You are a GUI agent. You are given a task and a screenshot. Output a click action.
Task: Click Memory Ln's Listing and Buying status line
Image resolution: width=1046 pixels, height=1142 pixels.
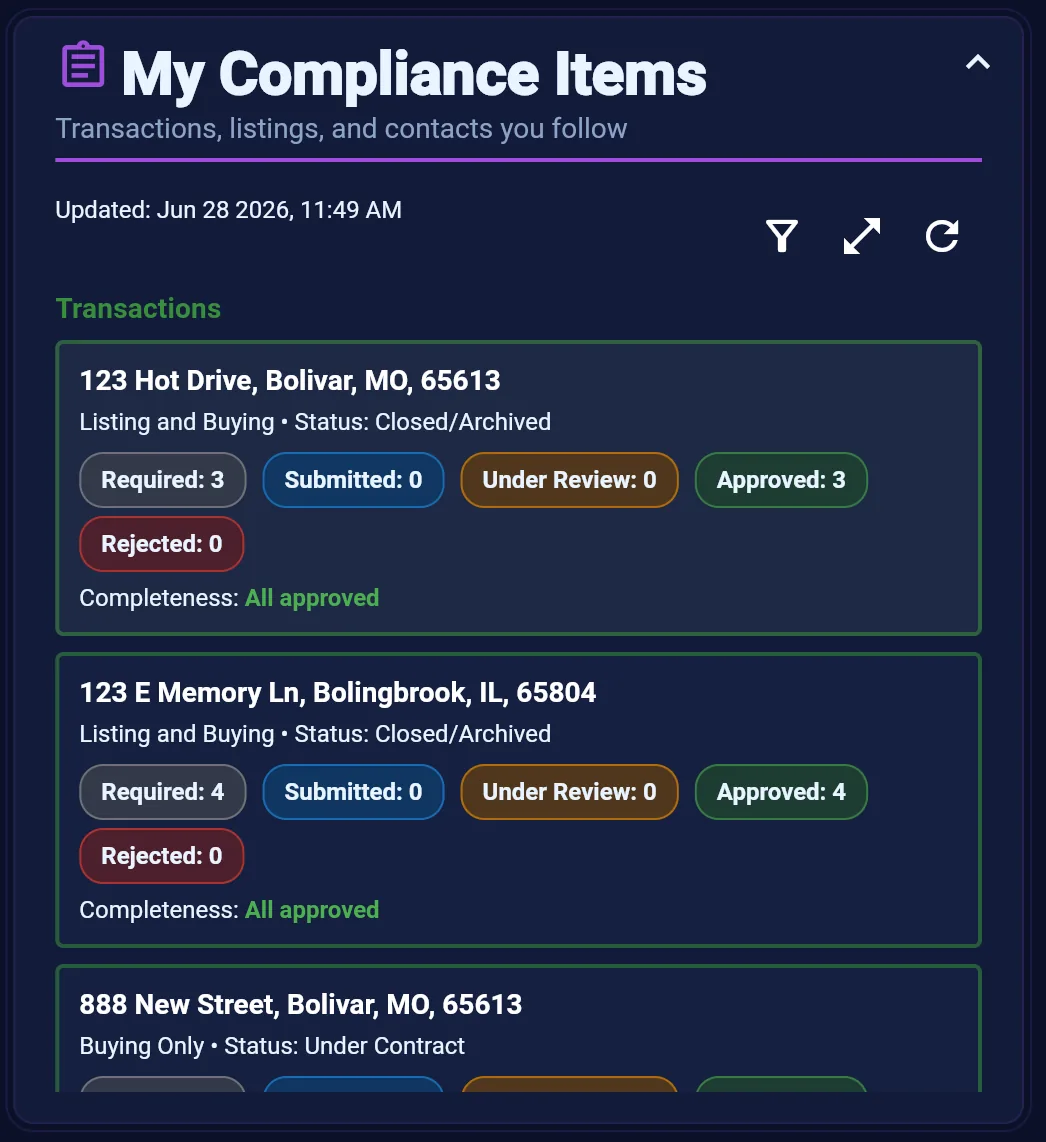[315, 733]
